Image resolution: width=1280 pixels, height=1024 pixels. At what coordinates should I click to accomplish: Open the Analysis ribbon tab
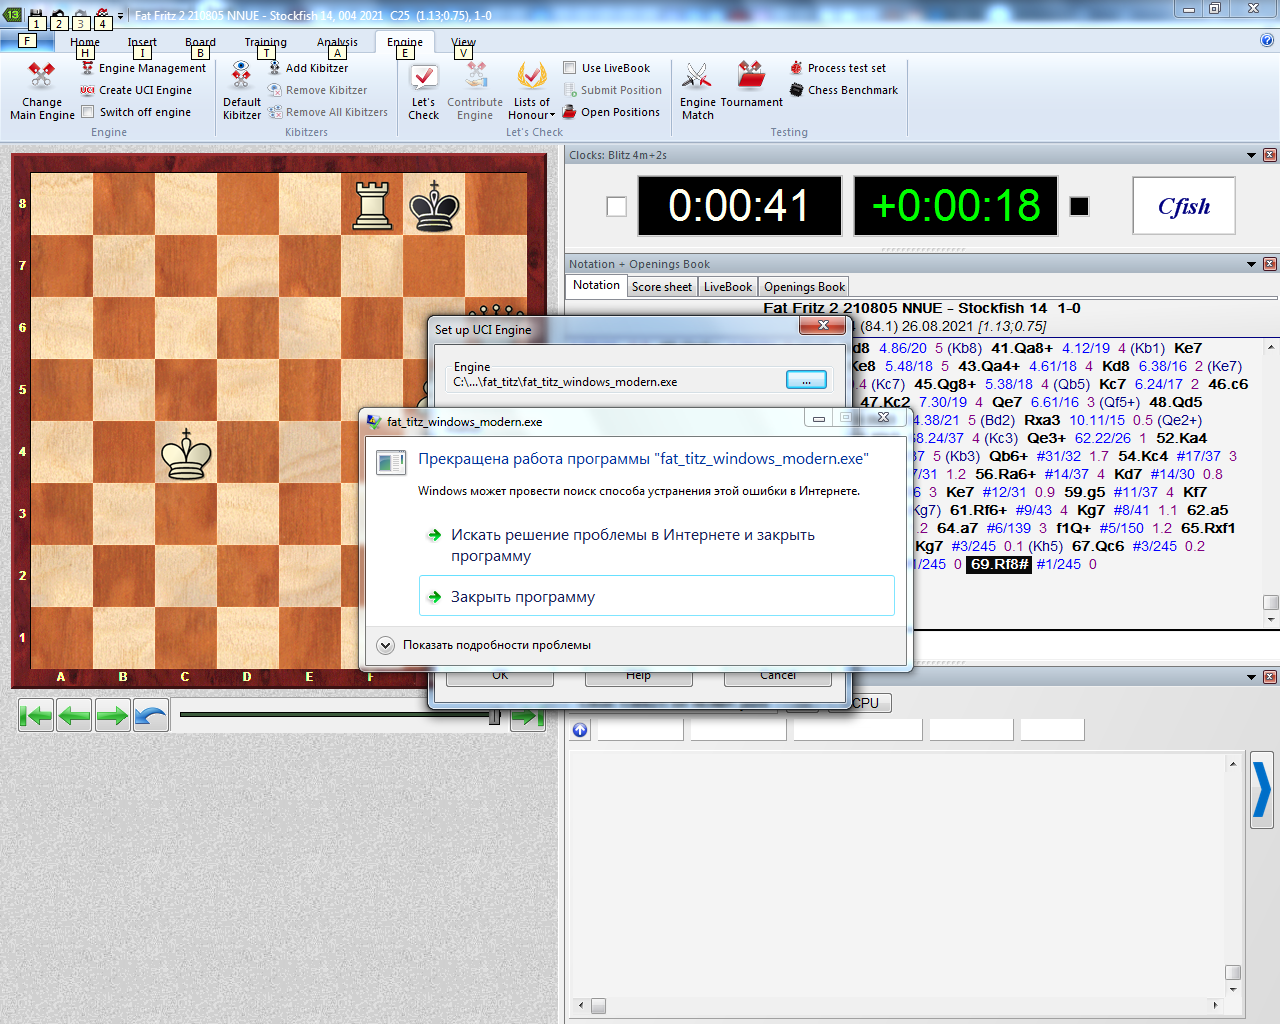[x=337, y=42]
